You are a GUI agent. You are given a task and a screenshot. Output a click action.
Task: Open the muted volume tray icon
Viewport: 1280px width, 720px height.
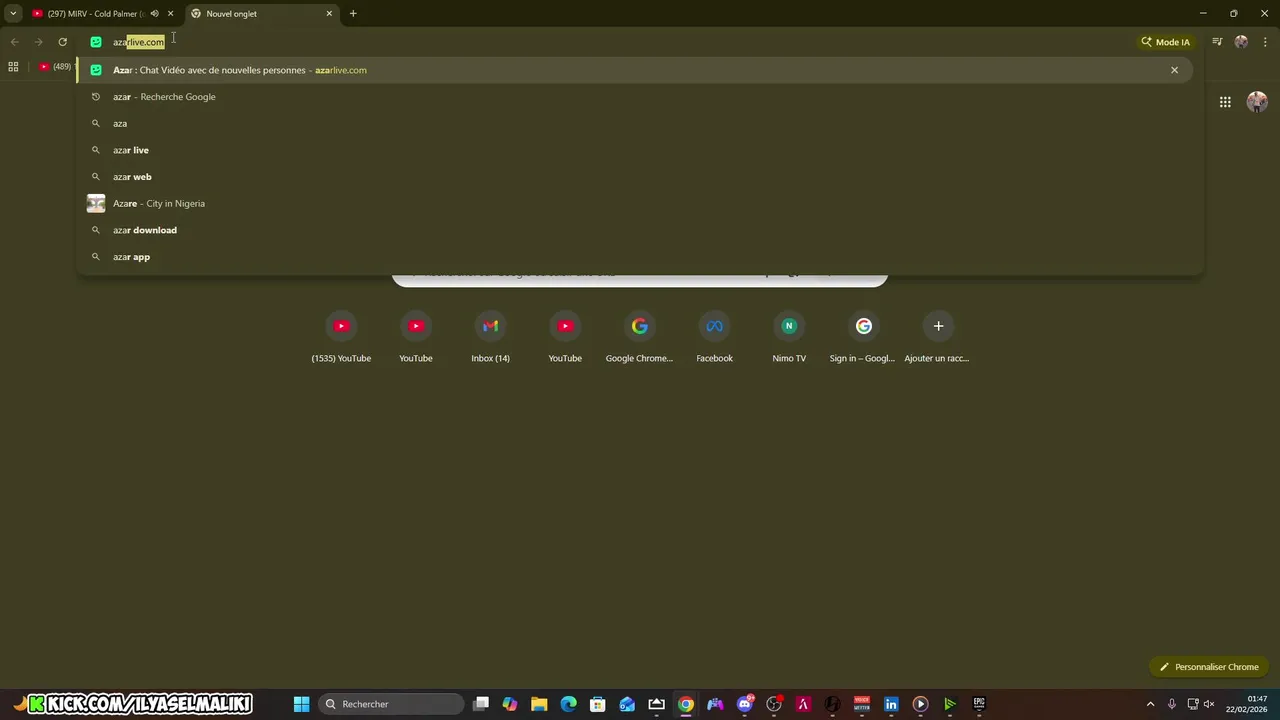coord(1208,704)
